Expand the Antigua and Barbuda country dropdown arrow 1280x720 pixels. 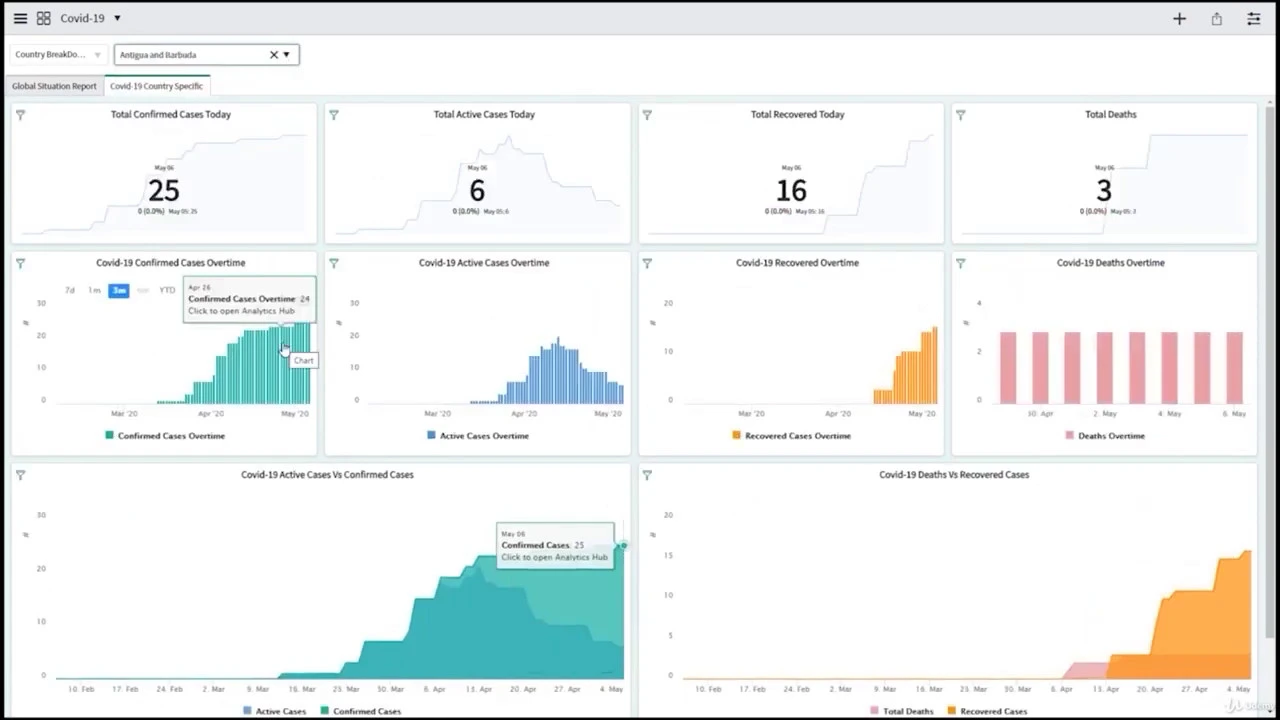287,55
